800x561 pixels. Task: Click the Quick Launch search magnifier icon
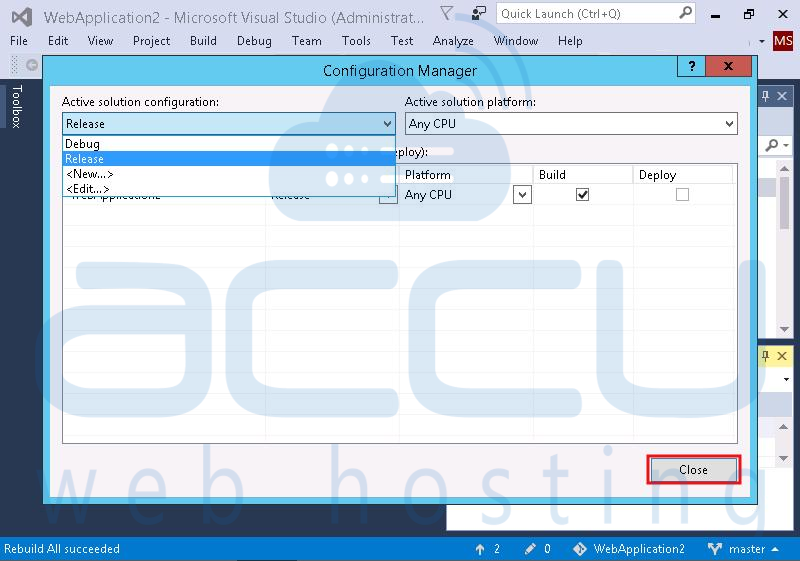point(686,13)
